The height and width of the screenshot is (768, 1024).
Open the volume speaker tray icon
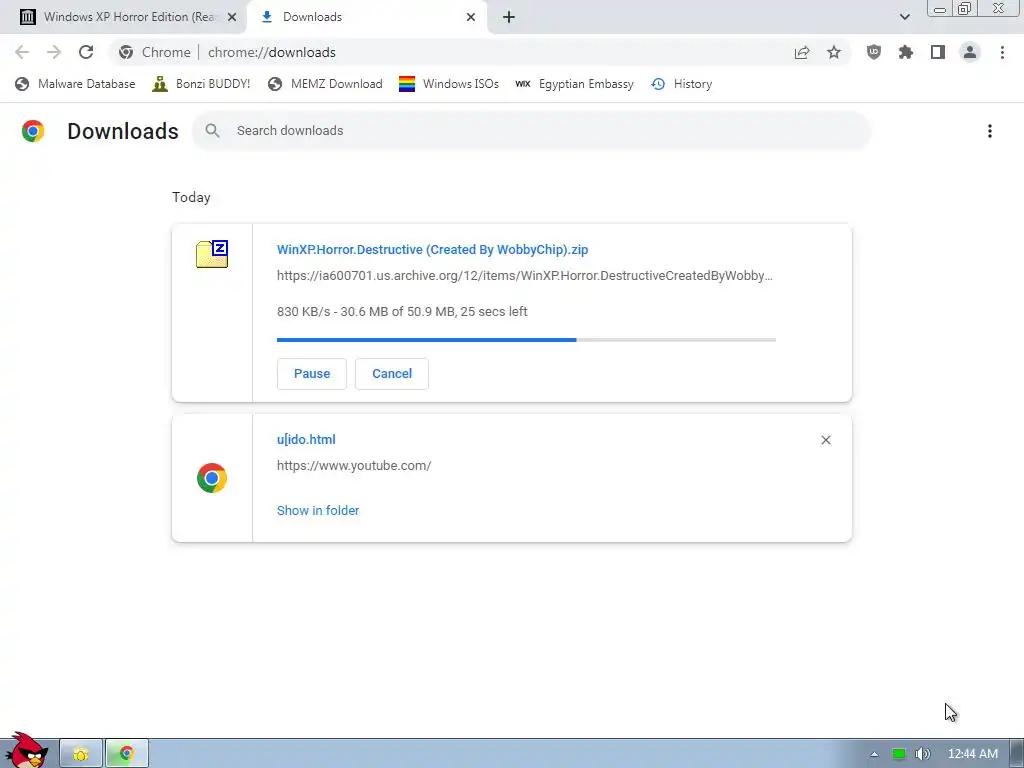(x=922, y=754)
